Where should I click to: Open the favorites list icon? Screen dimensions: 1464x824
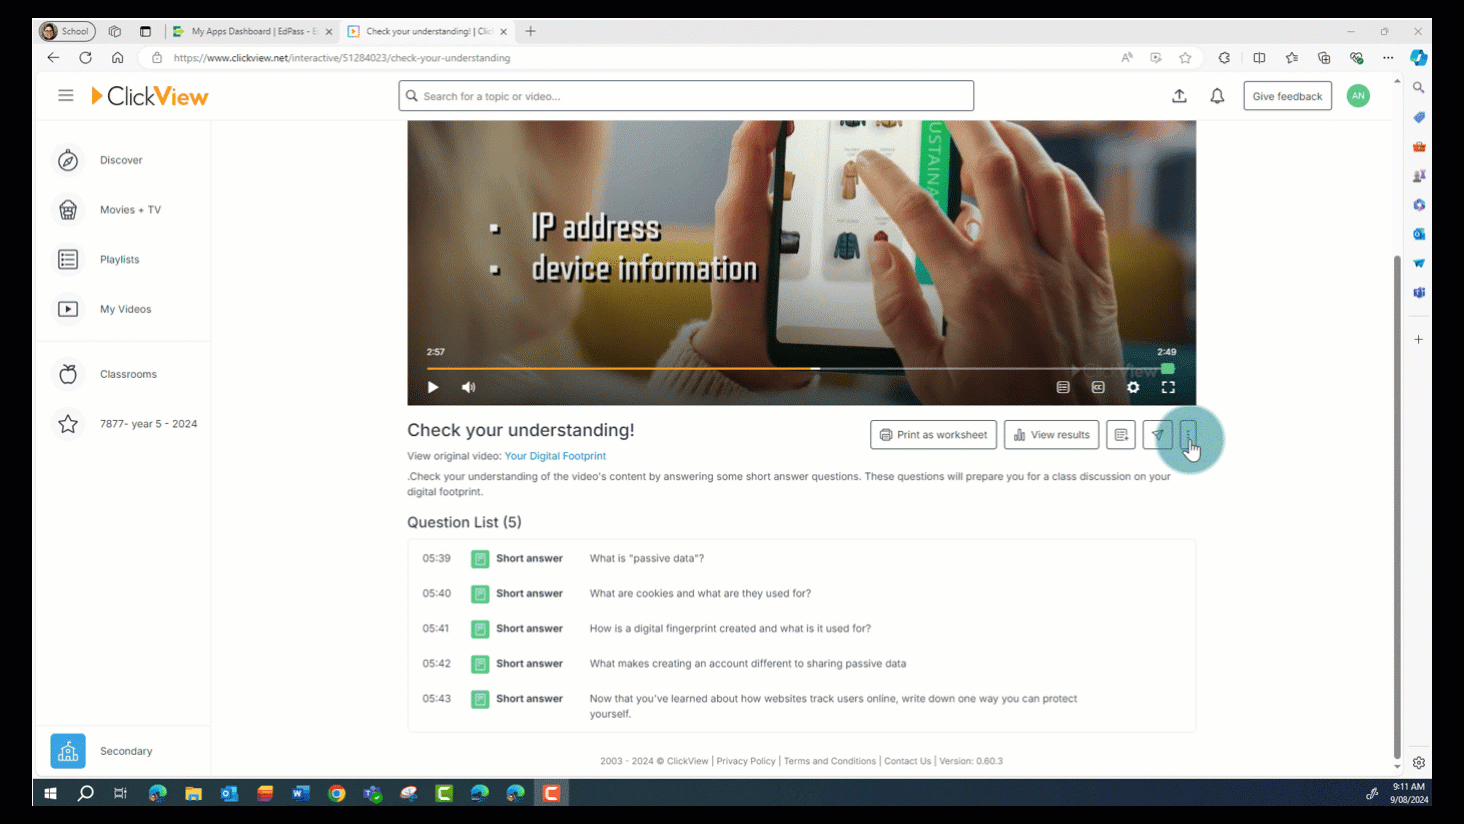coord(1292,58)
